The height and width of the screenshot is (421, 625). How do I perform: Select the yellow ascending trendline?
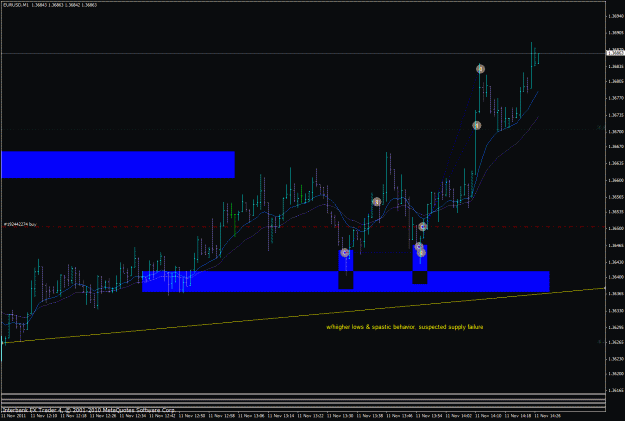point(303,315)
